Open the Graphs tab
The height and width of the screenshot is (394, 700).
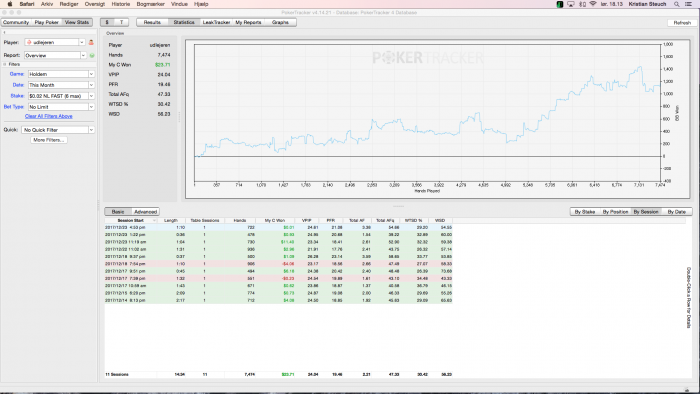280,22
